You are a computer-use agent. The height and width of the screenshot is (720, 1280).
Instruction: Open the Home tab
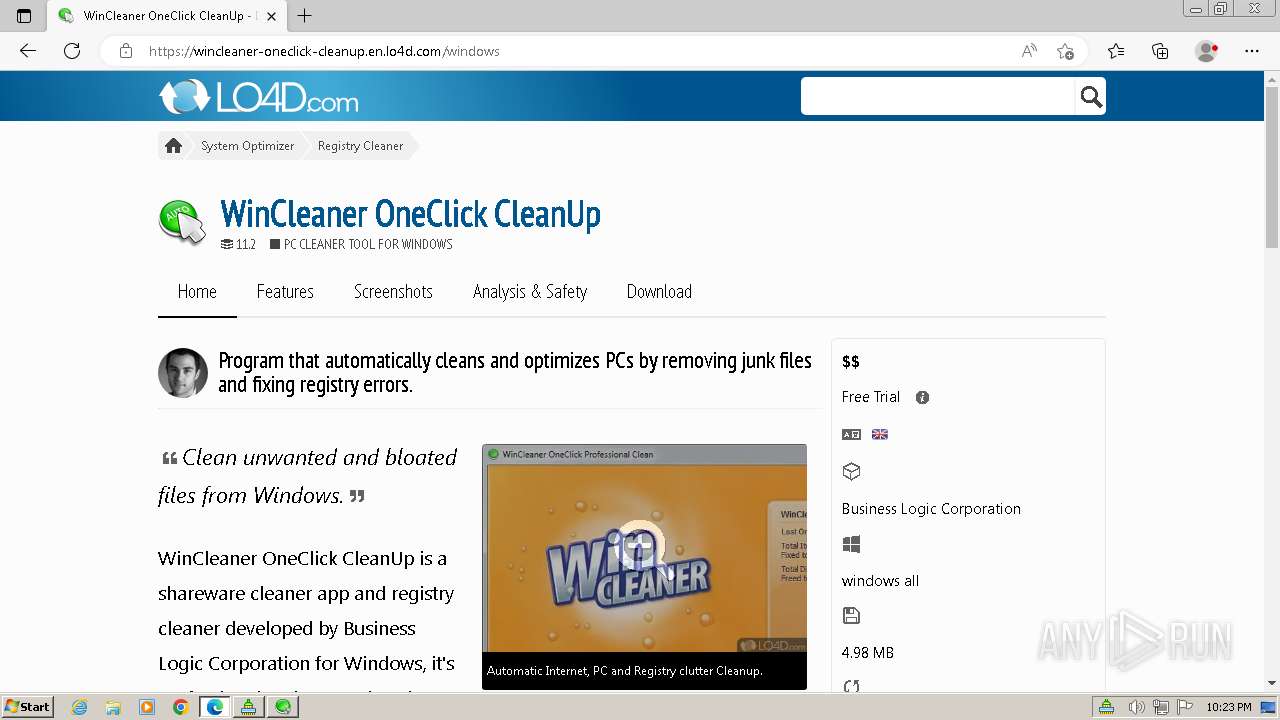coord(197,292)
